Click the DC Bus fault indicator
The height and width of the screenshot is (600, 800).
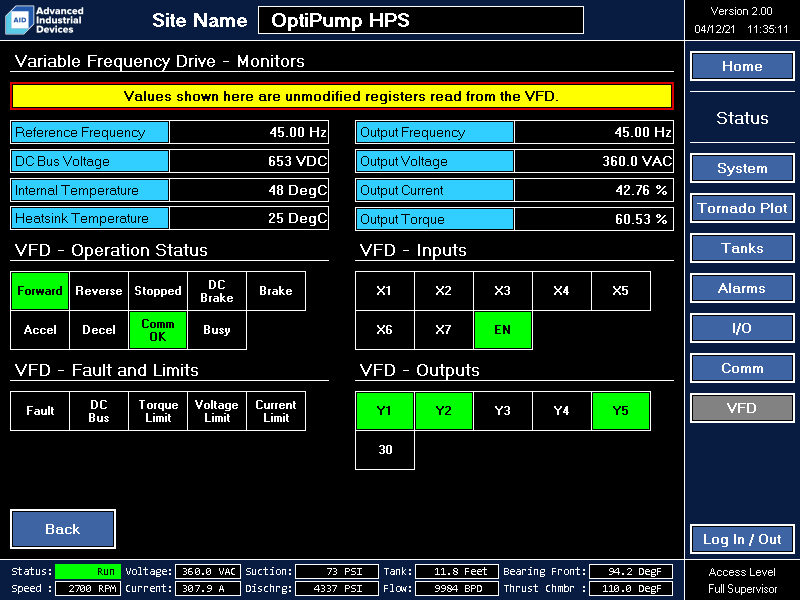(x=99, y=411)
